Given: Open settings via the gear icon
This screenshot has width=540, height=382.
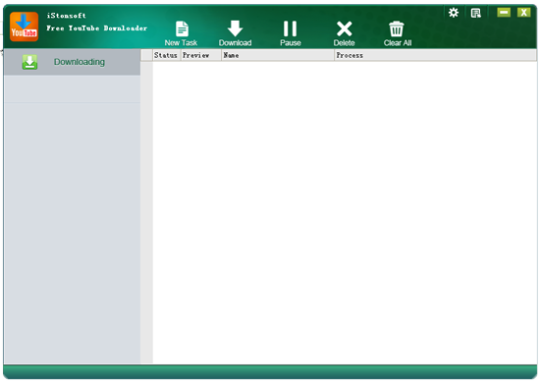Looking at the screenshot, I should [x=454, y=13].
